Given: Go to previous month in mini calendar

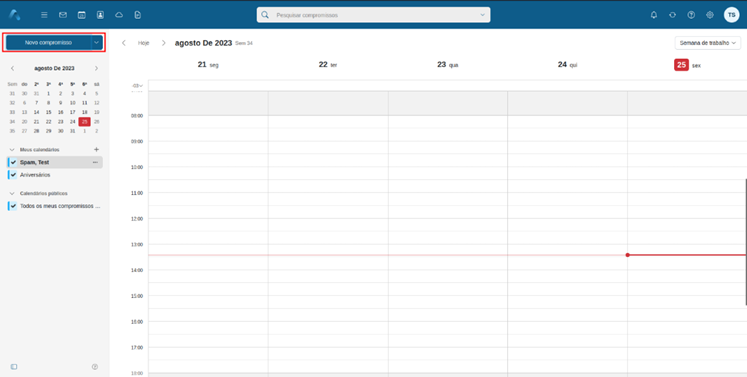Looking at the screenshot, I should pos(12,68).
